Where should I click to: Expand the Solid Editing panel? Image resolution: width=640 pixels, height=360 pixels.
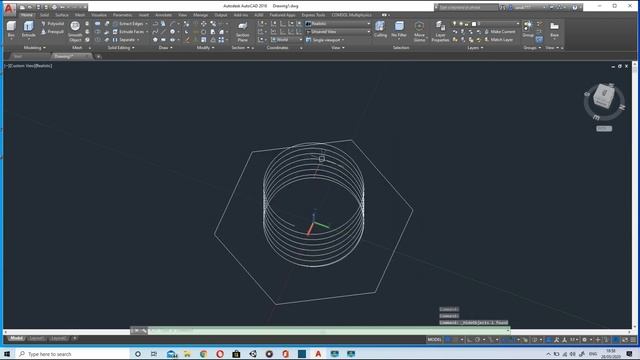pyautogui.click(x=121, y=48)
